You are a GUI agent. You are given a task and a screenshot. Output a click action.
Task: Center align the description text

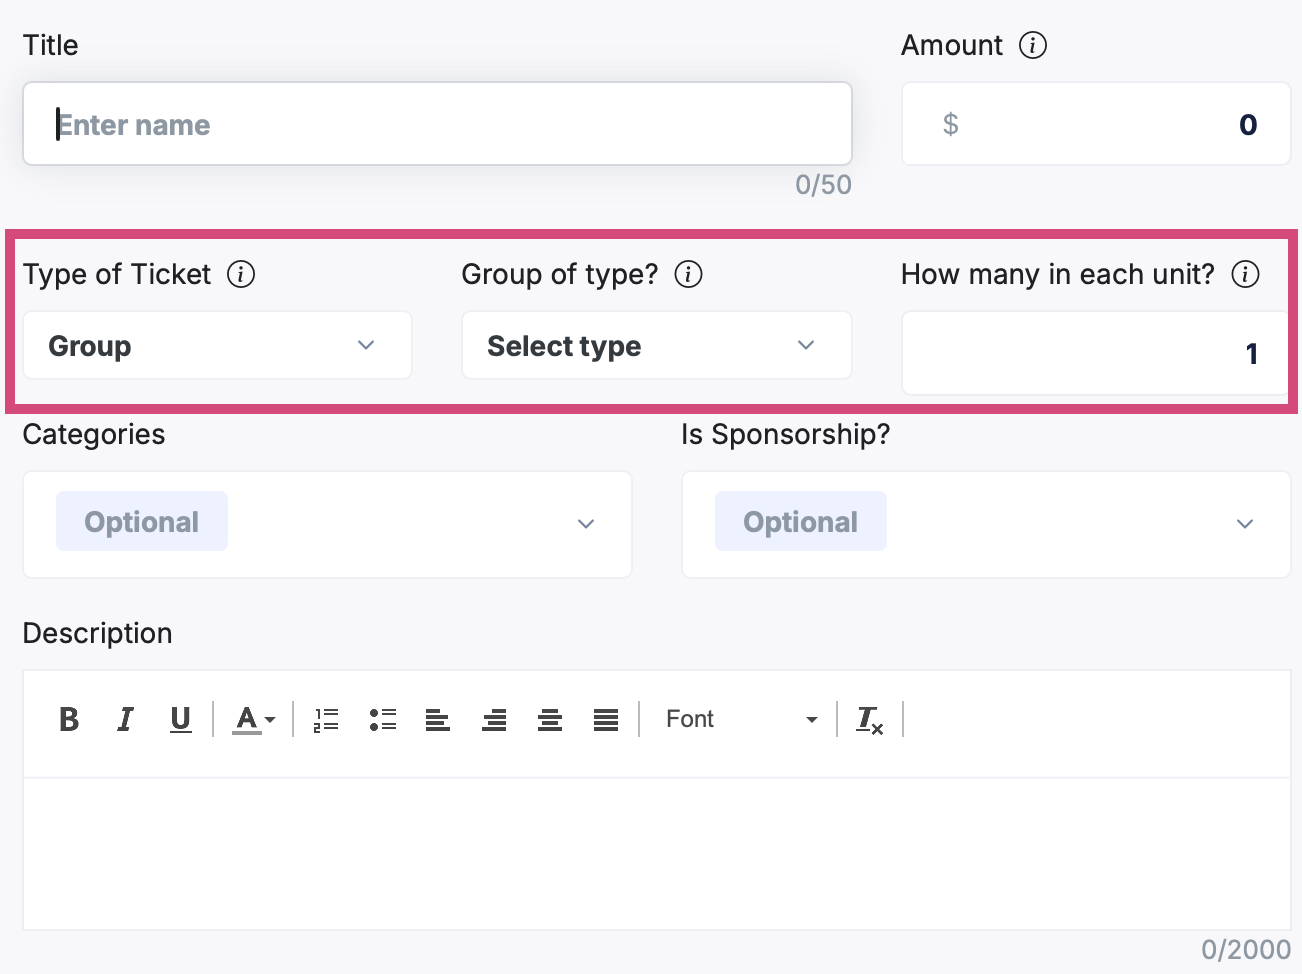(x=550, y=719)
